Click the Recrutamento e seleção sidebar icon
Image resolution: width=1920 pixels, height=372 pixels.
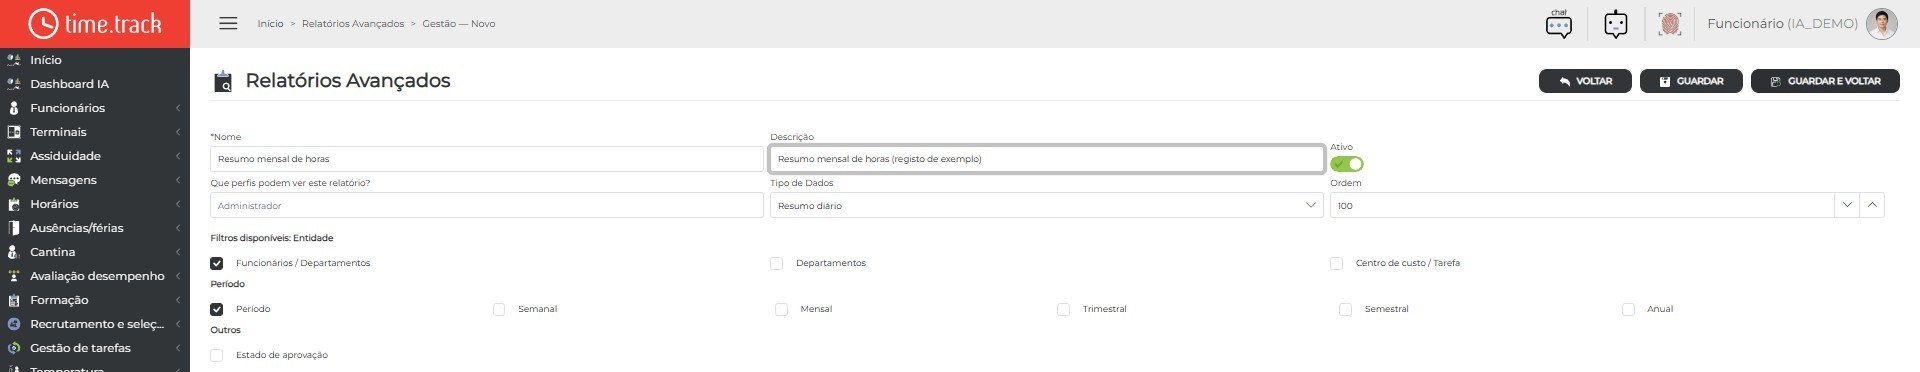14,324
